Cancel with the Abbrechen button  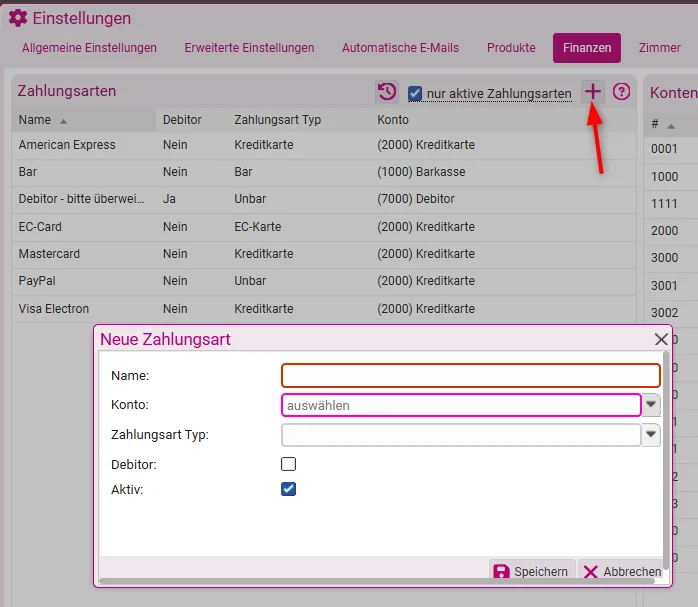click(622, 571)
